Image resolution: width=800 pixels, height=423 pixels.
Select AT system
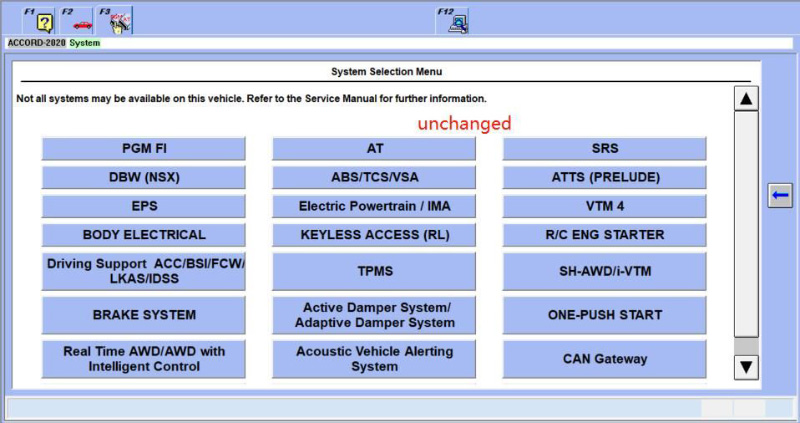tap(374, 148)
